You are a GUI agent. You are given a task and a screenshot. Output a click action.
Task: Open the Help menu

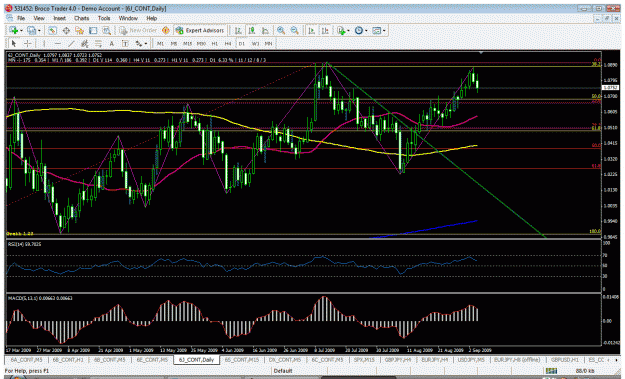151,18
